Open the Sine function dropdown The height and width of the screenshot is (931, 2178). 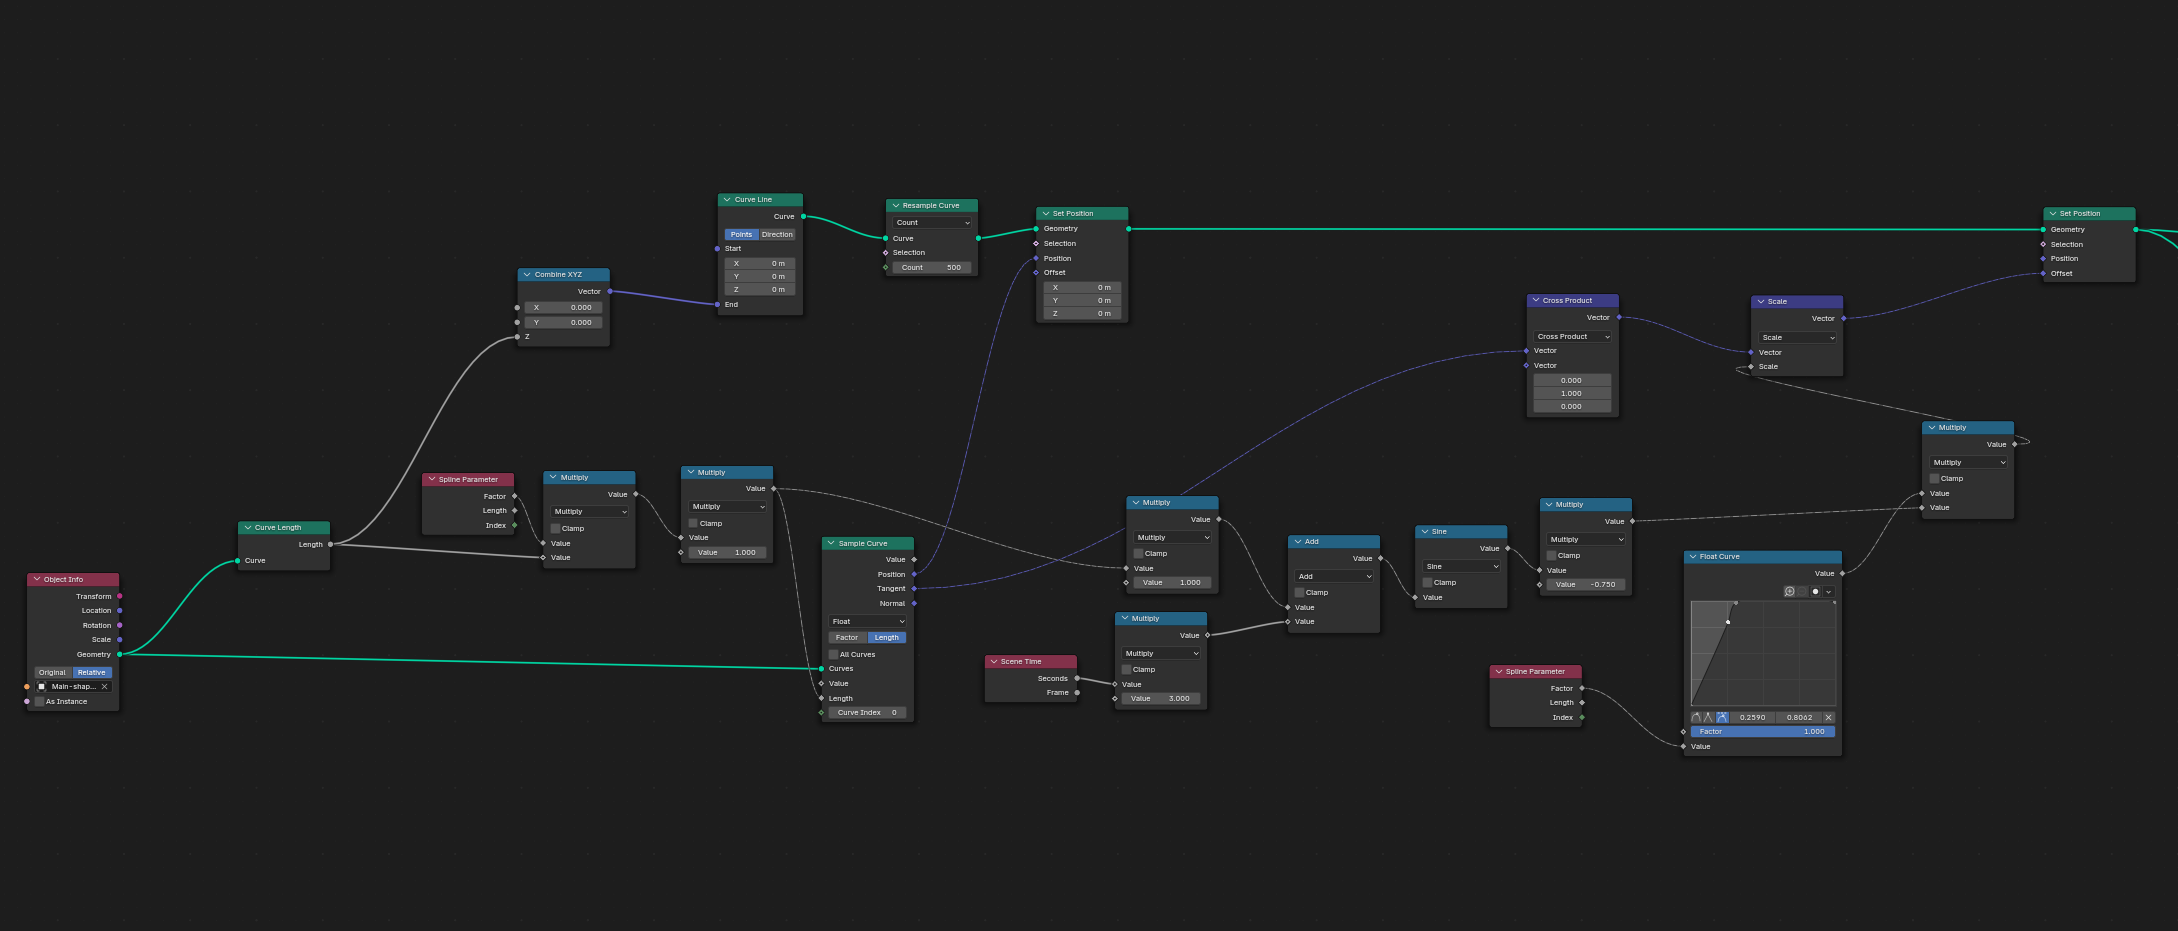tap(1461, 566)
